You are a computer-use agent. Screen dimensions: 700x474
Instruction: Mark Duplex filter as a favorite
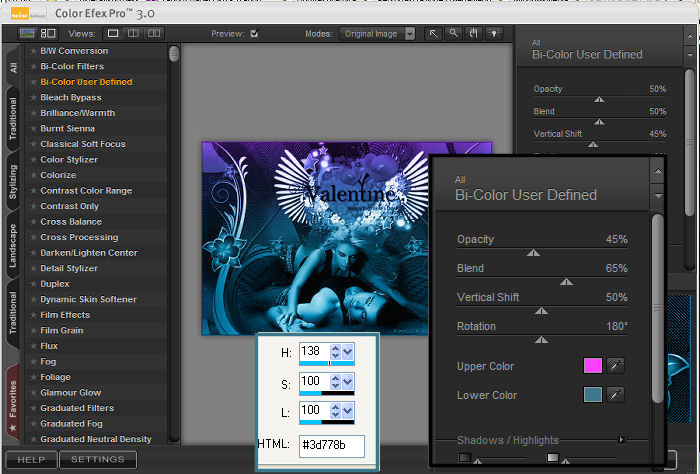[33, 284]
